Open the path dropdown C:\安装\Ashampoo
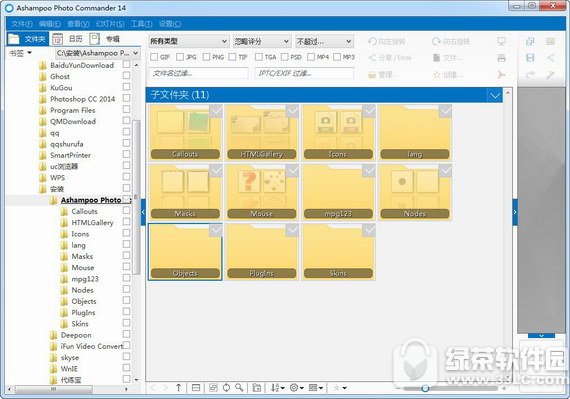Image resolution: width=570 pixels, height=399 pixels. coord(98,53)
